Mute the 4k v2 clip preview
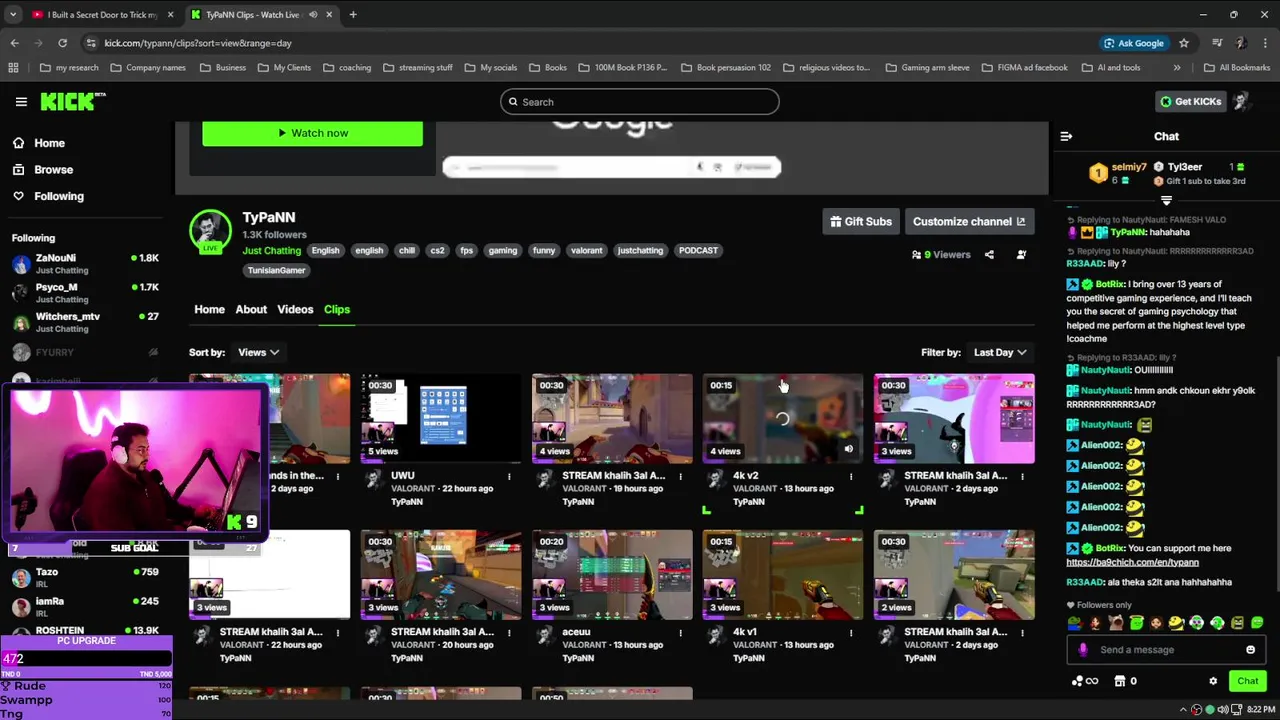 coord(848,449)
